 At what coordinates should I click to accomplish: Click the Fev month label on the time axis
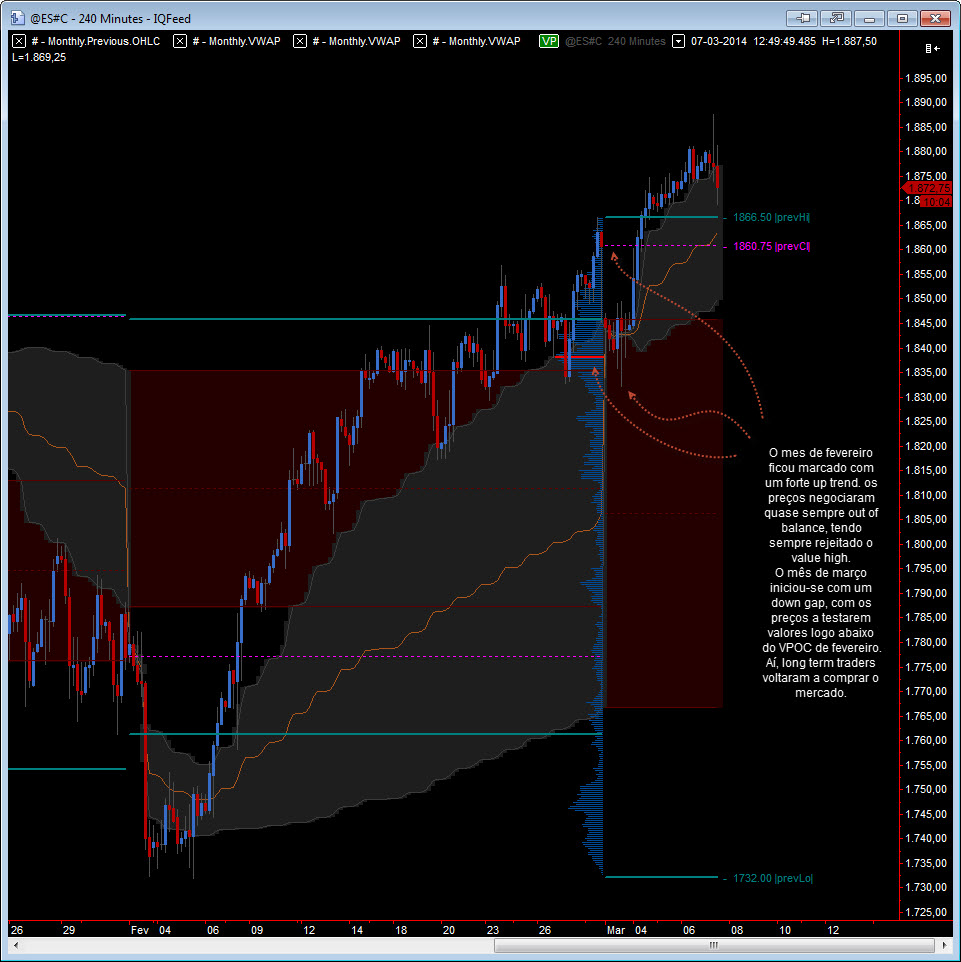pyautogui.click(x=140, y=930)
